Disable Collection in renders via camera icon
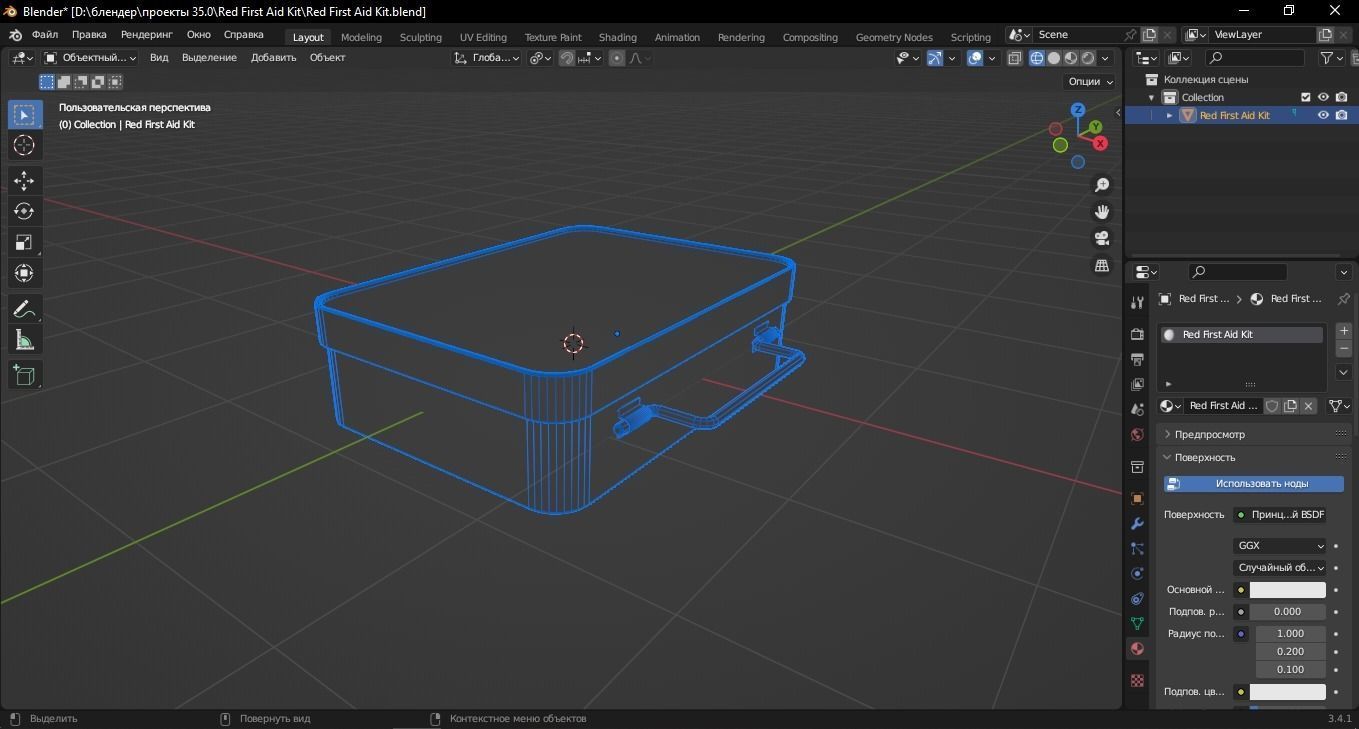The width and height of the screenshot is (1359, 729). click(x=1341, y=97)
